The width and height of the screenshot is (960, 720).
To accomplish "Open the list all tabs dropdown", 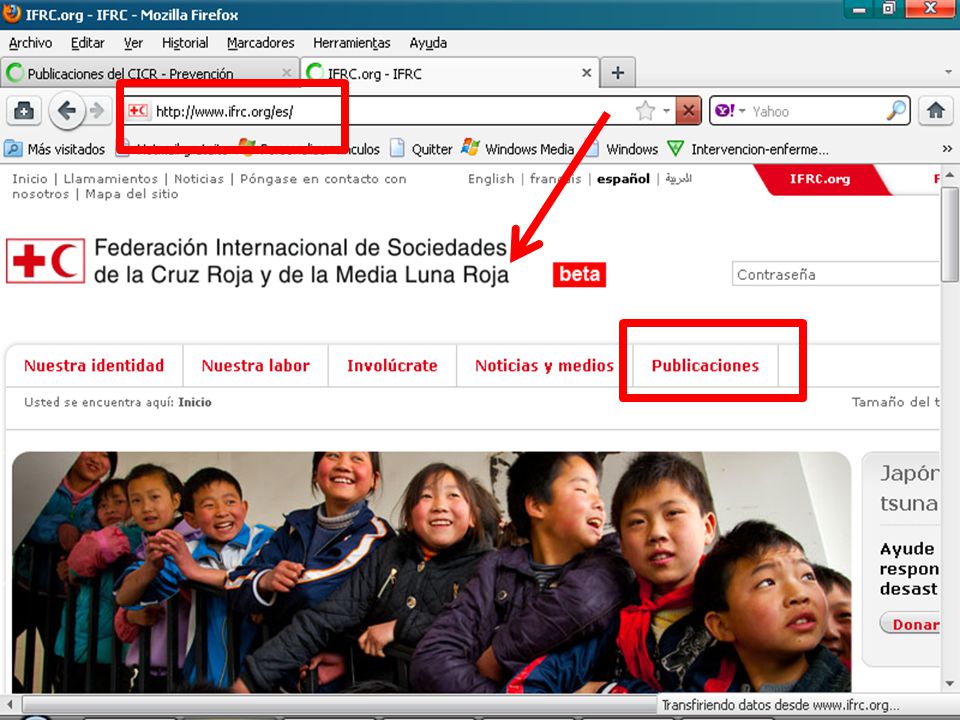I will coord(948,72).
